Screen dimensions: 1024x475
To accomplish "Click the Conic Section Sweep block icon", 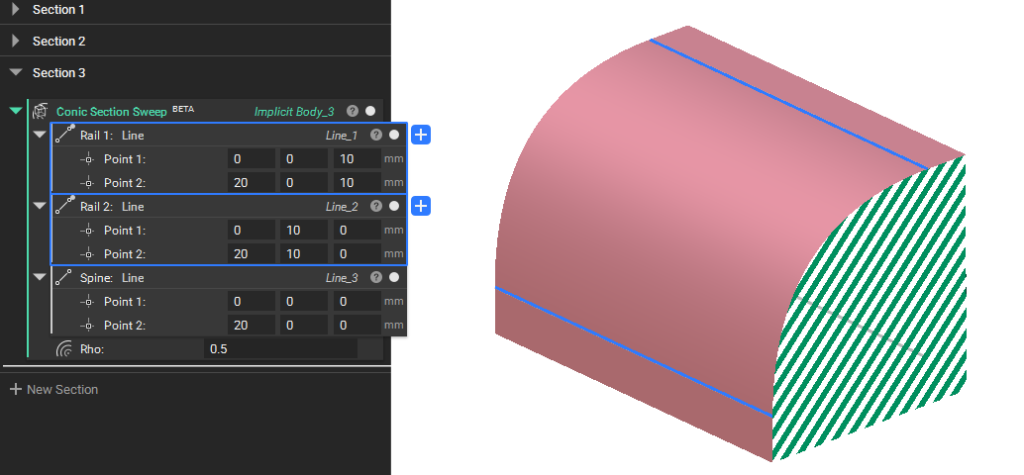I will pos(41,112).
